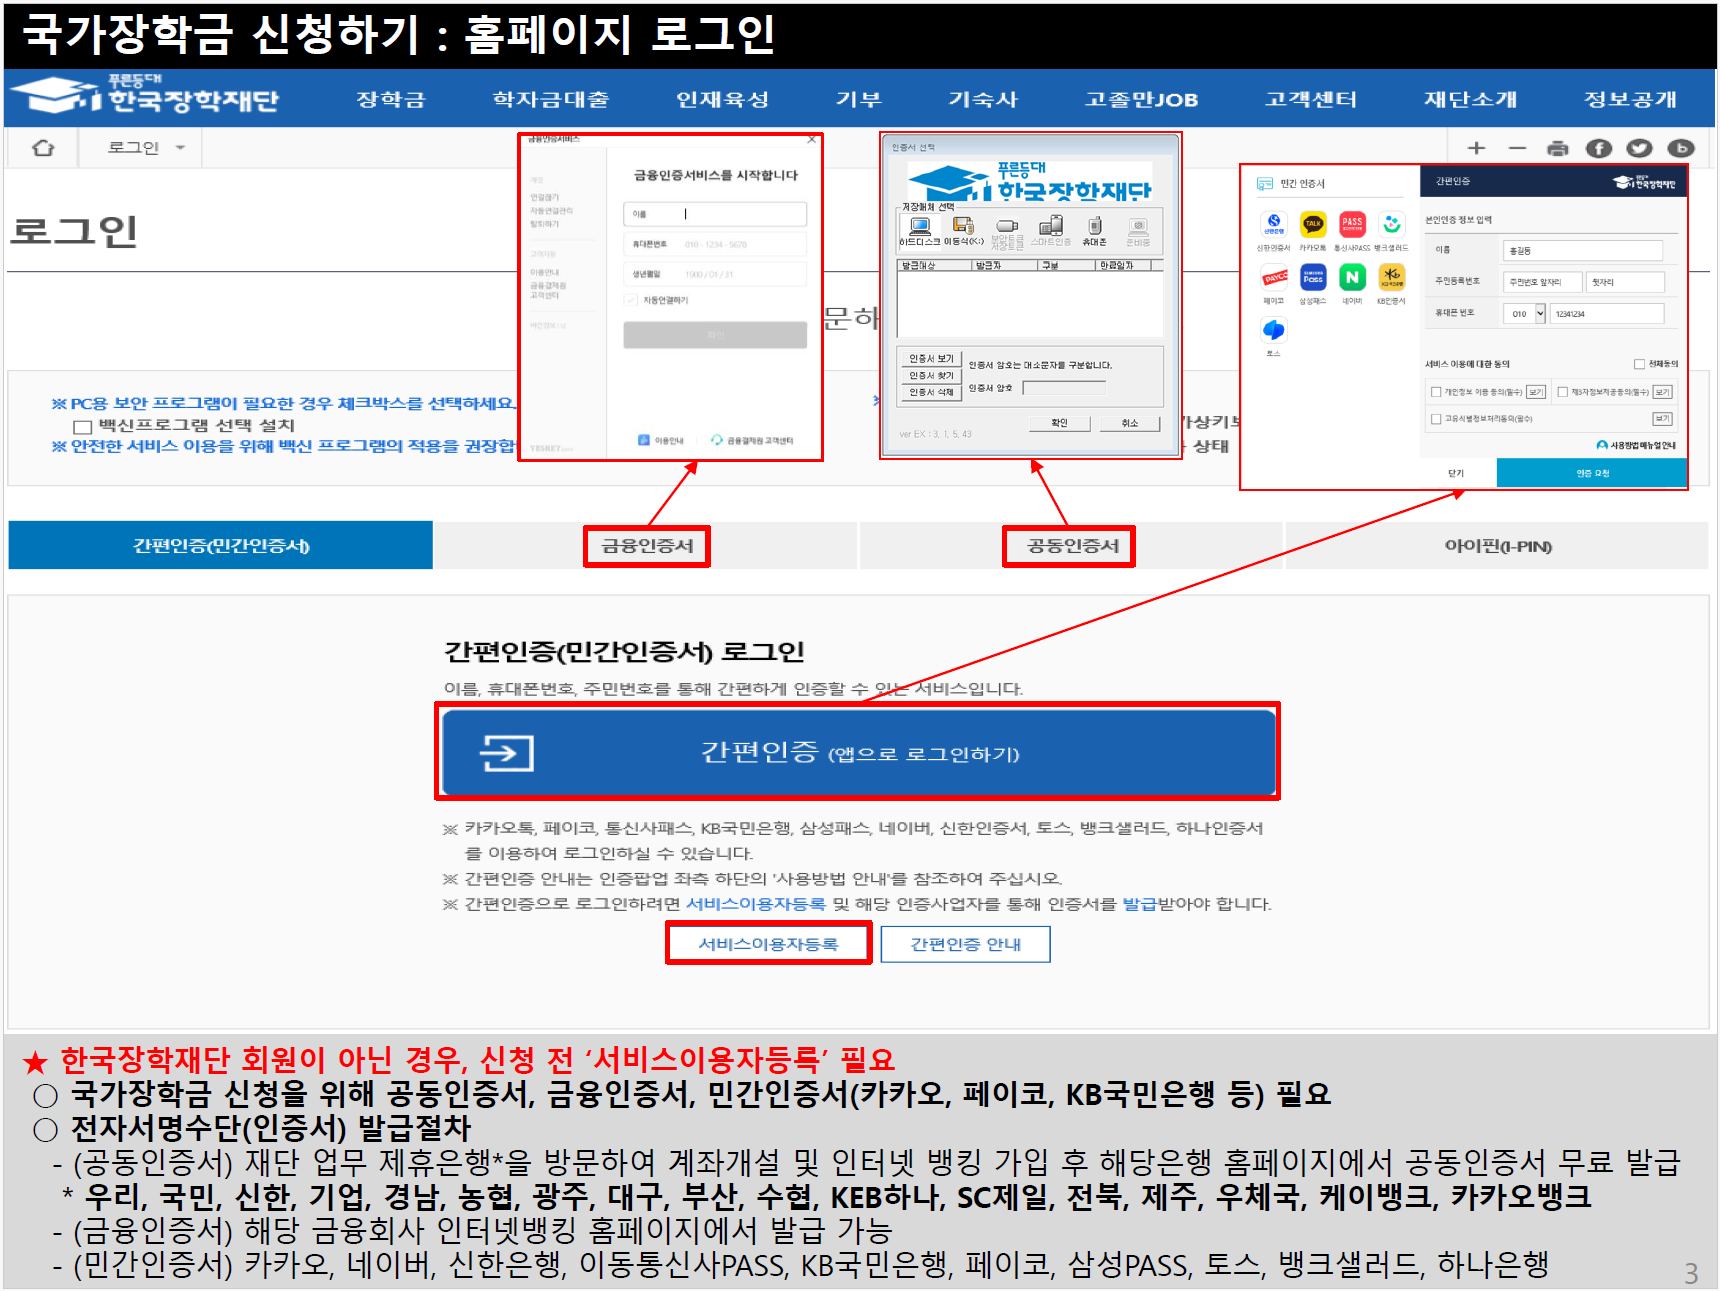1720x1291 pixels.
Task: Check the 제3자정보제공동의(필수) box
Action: coord(1563,392)
